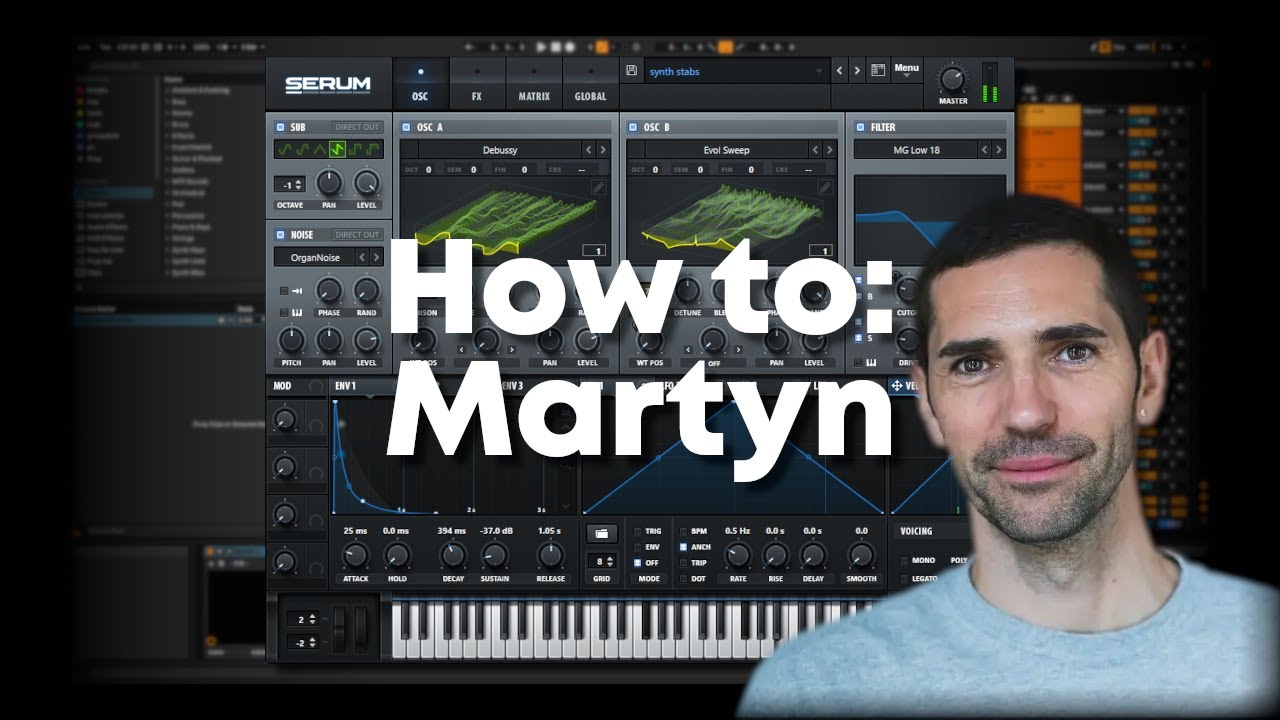Screen dimensions: 1280x720
Task: Click NOISE DIRECT OUT button
Action: click(357, 235)
